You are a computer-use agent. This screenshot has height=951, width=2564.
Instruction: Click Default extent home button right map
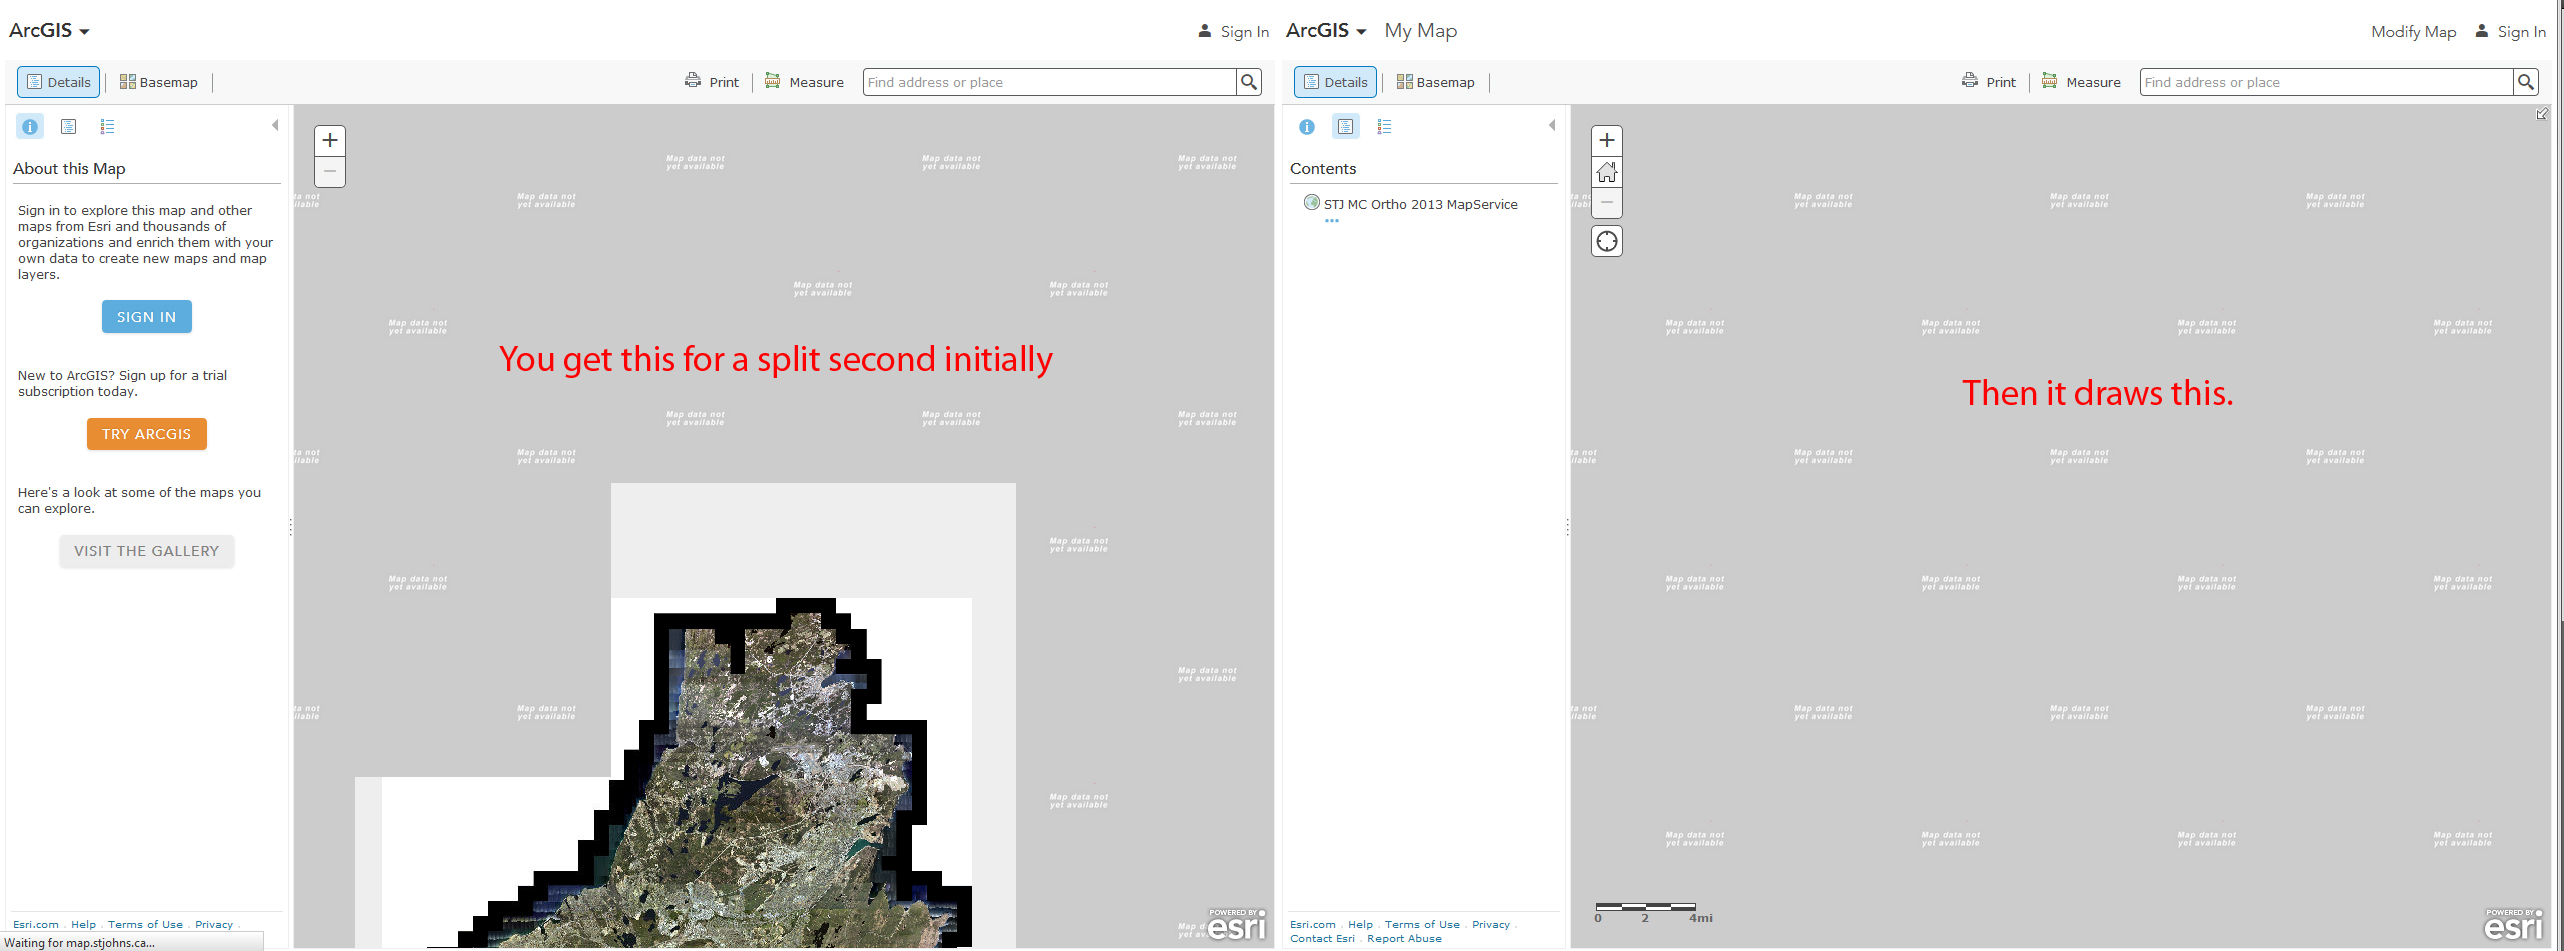point(1607,172)
